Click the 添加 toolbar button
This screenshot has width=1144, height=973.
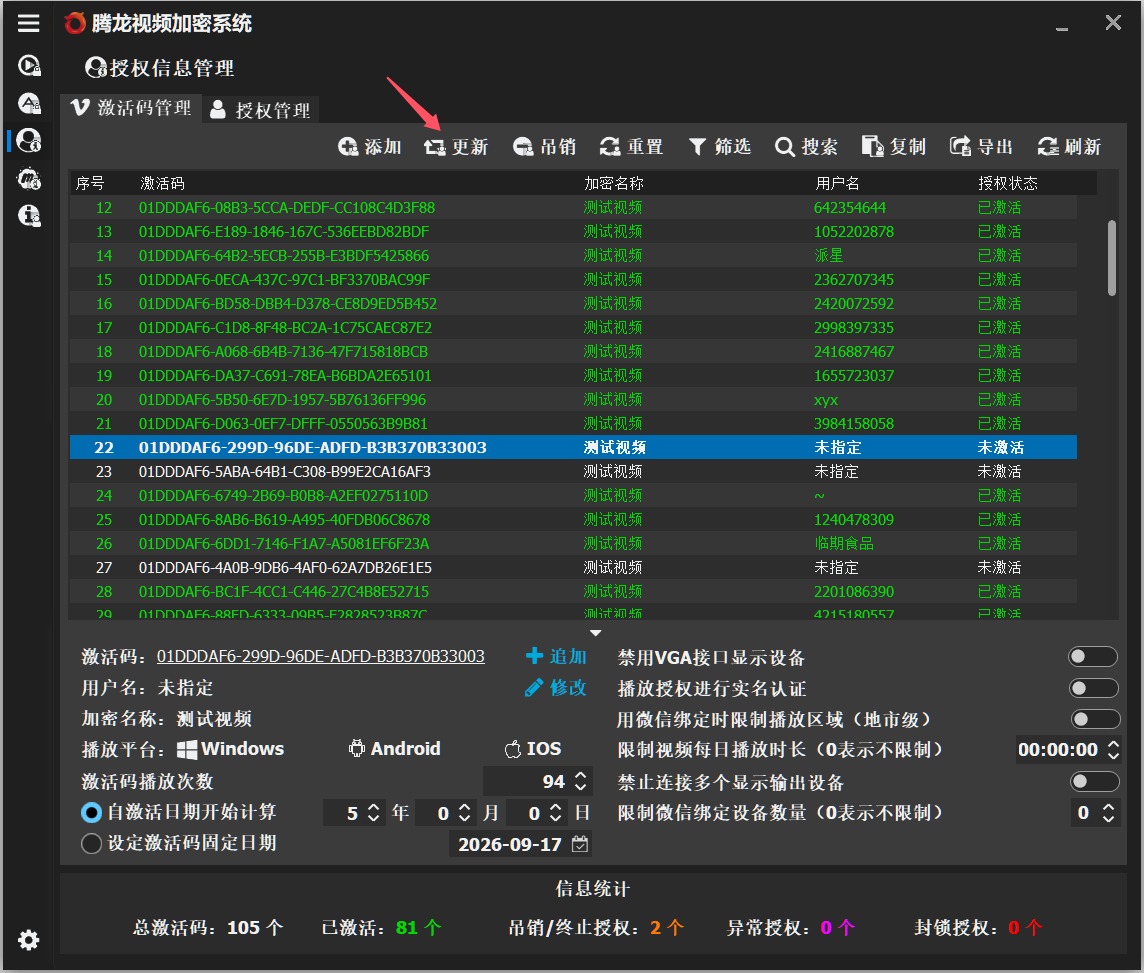(x=370, y=147)
